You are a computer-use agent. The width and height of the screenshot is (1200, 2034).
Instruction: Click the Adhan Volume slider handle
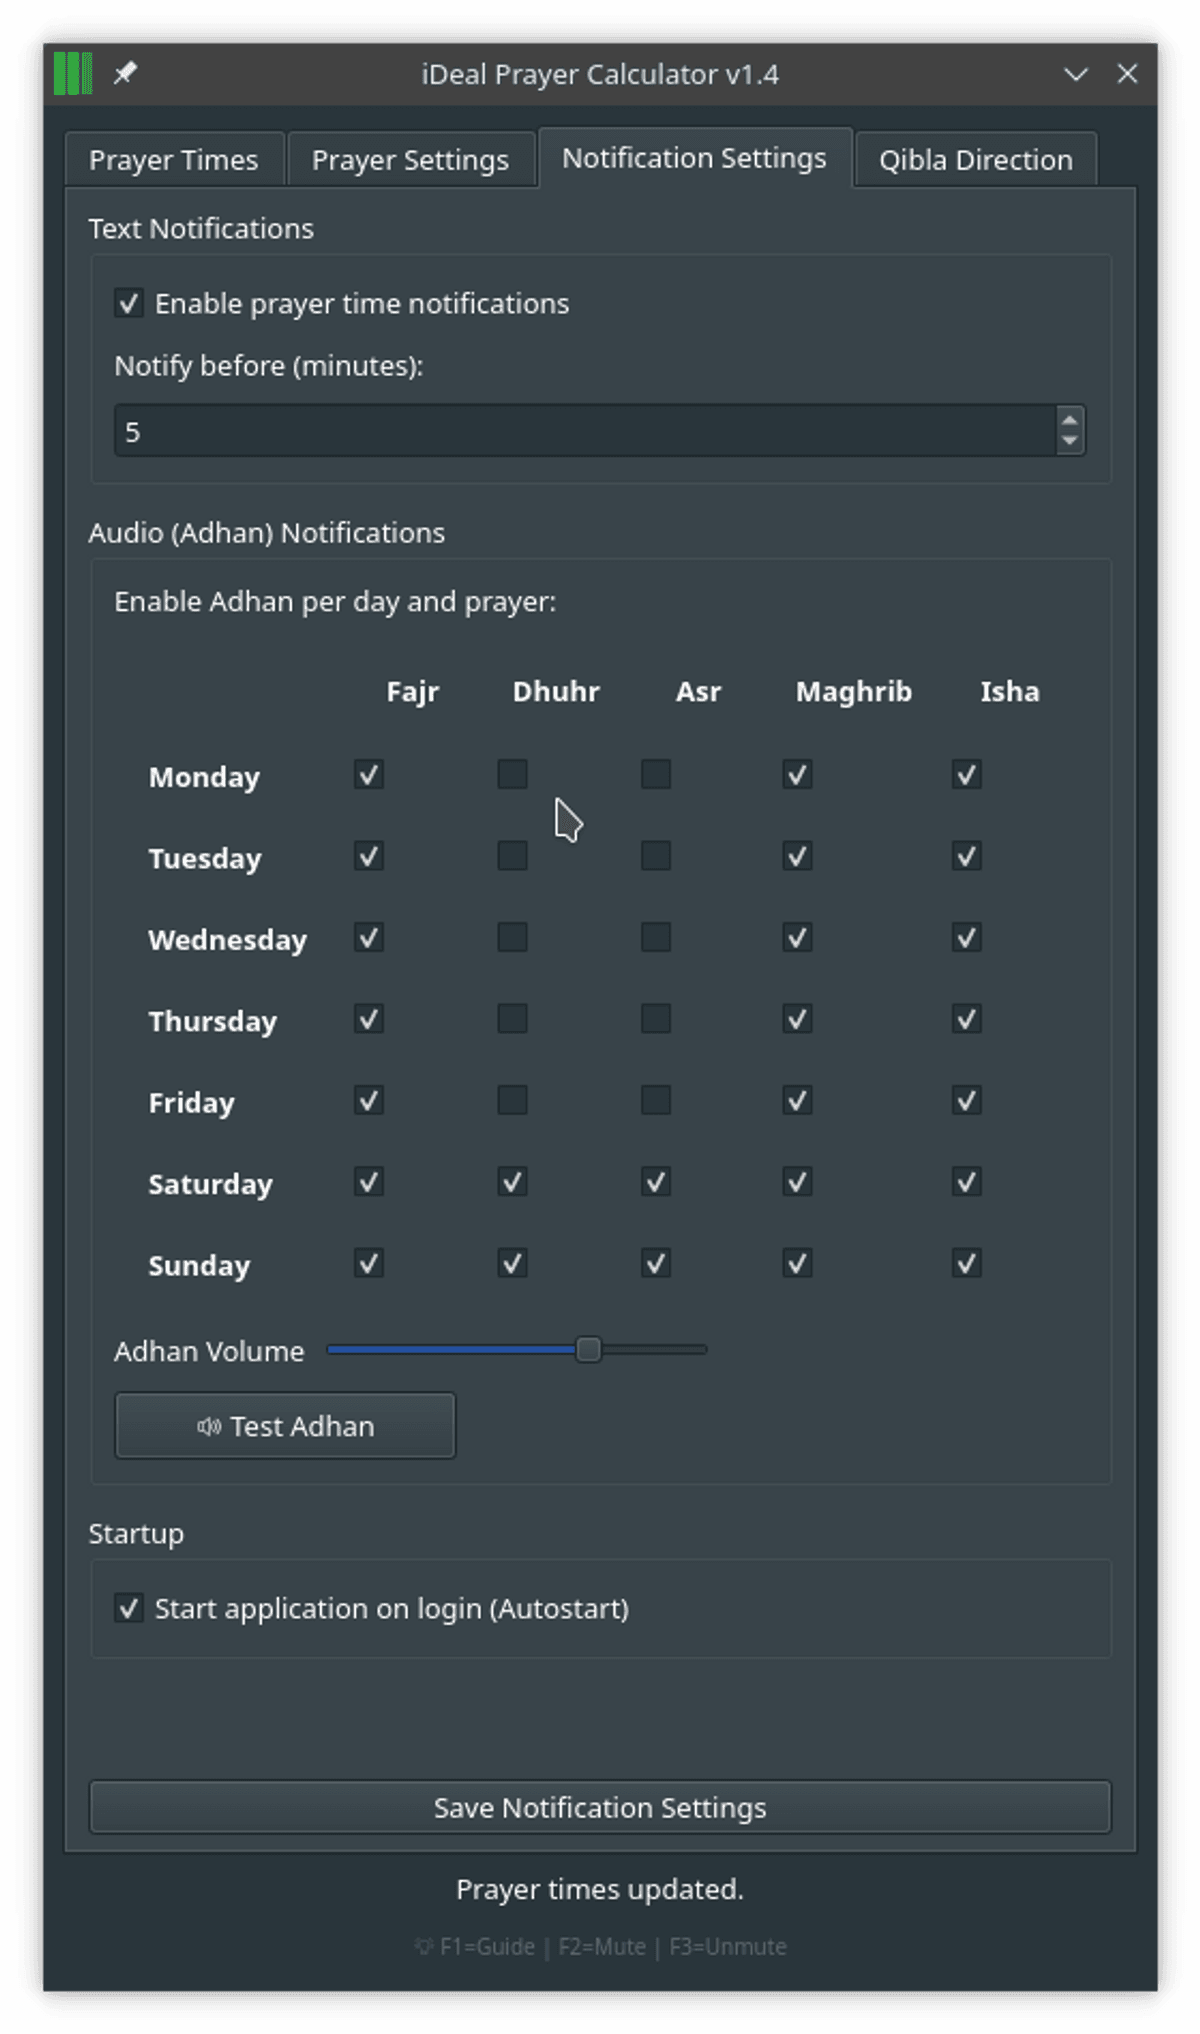tap(589, 1350)
